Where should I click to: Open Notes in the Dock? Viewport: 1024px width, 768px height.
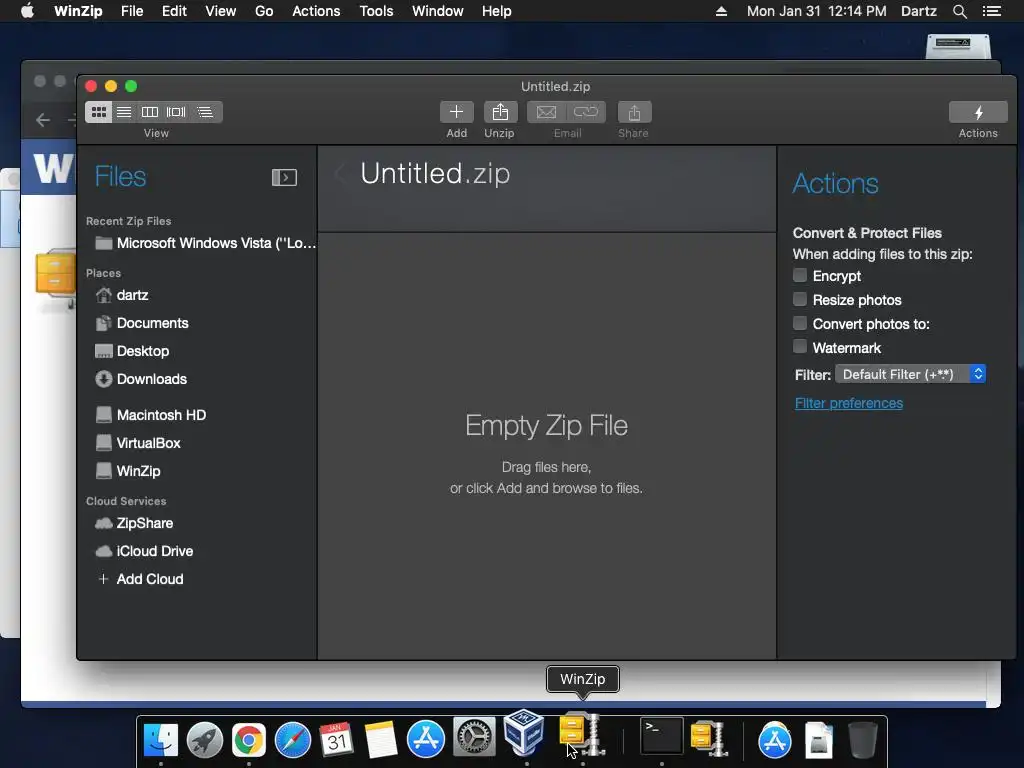381,740
